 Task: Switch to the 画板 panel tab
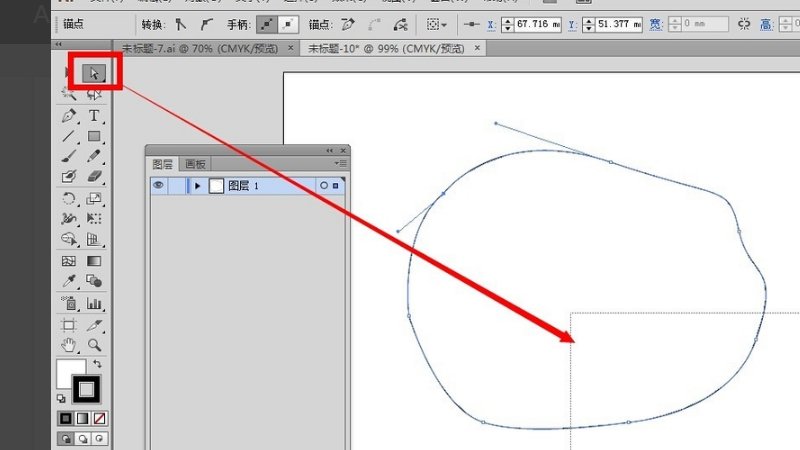click(195, 164)
